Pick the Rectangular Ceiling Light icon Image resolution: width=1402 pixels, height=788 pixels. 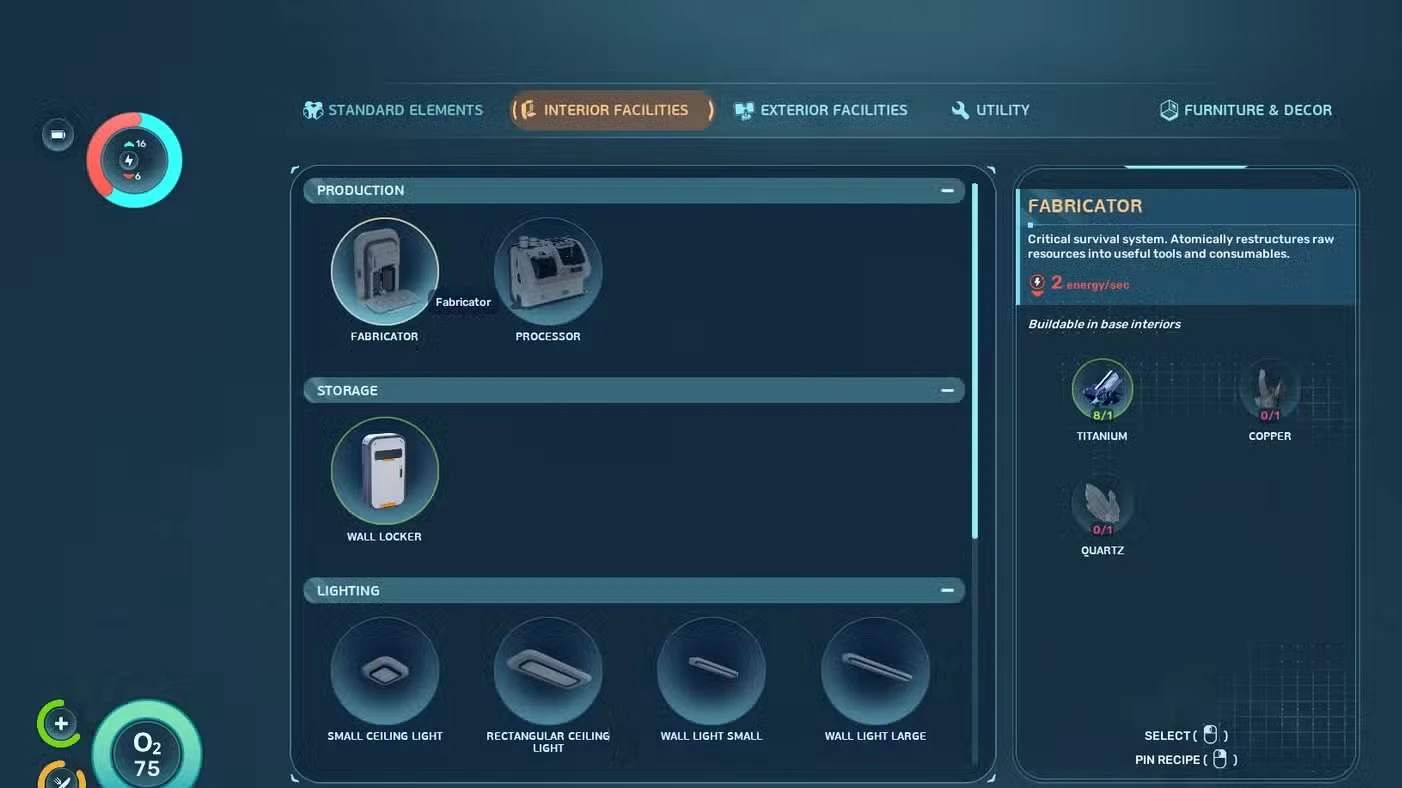[548, 672]
